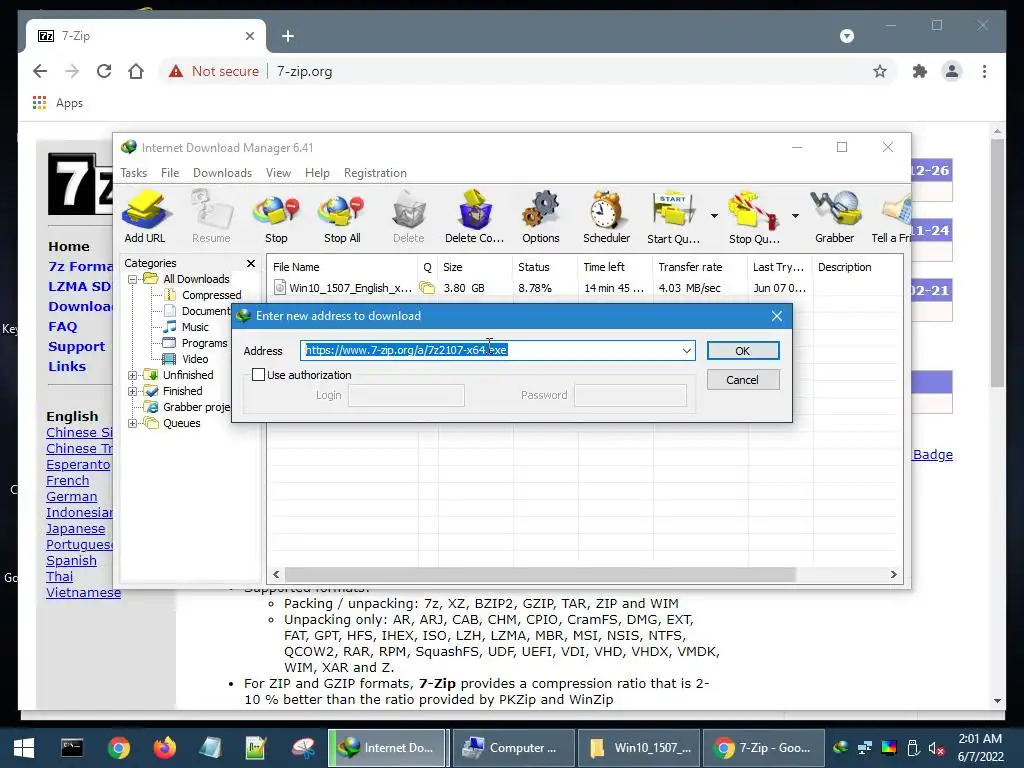
Task: Close the Categories panel with X
Action: coord(251,263)
